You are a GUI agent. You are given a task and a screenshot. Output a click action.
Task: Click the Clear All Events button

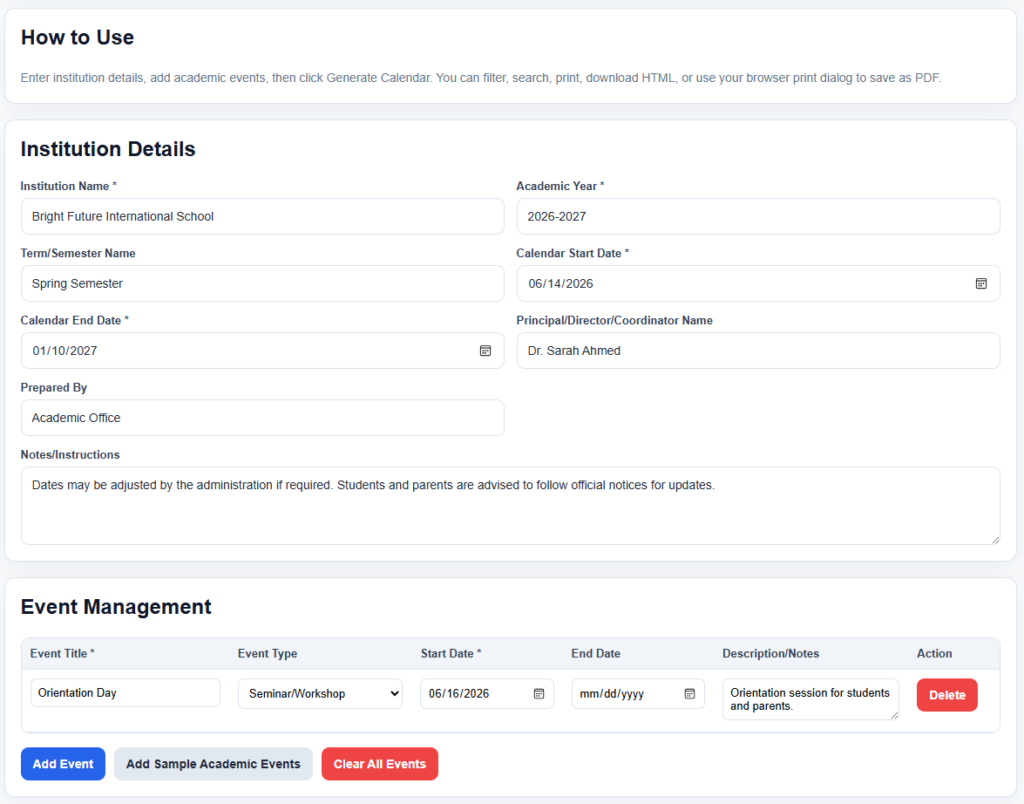(x=379, y=764)
